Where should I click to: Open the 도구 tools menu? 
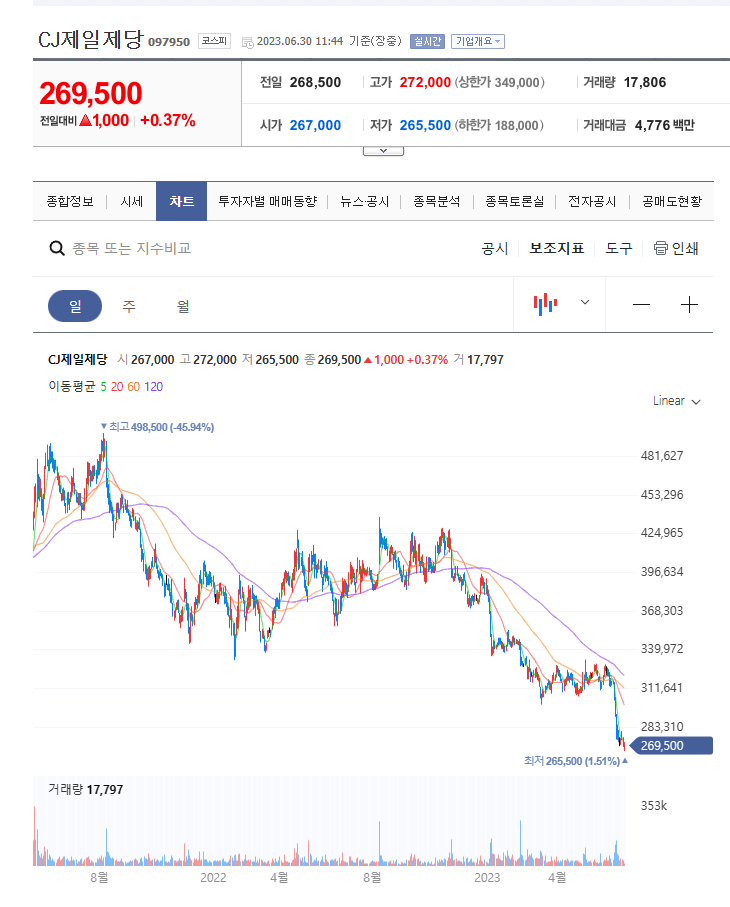pyautogui.click(x=619, y=249)
